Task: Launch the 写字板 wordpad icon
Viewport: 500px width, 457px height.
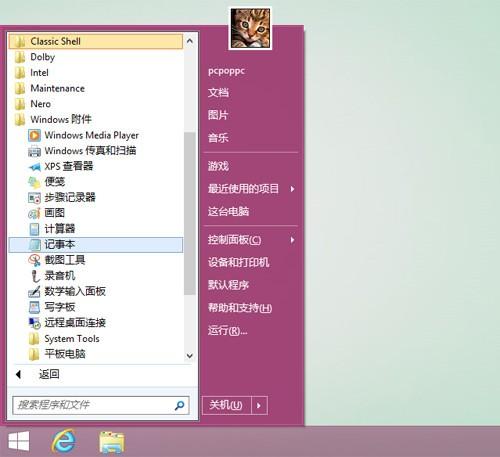Action: (x=34, y=307)
